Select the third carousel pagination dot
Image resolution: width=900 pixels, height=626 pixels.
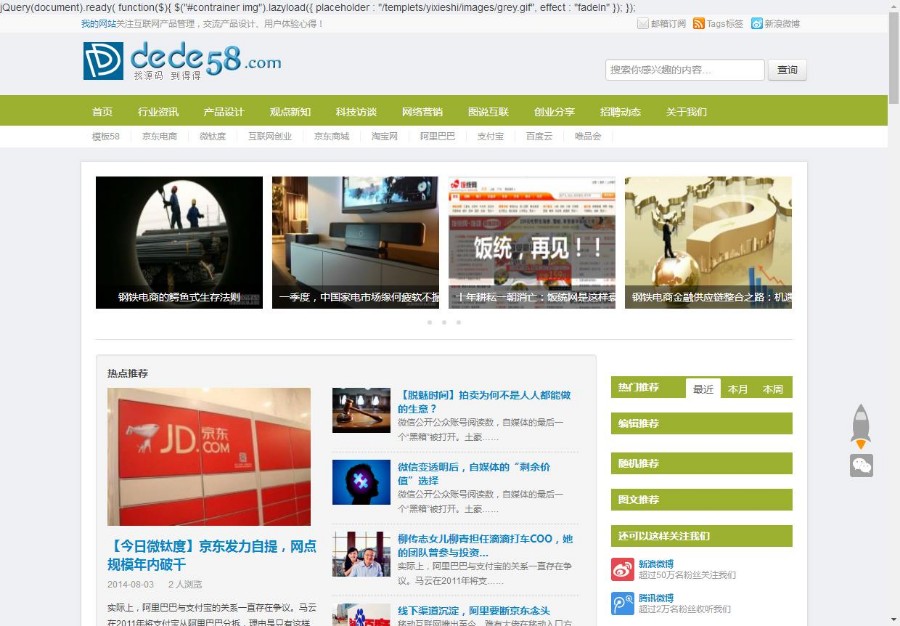[x=458, y=322]
